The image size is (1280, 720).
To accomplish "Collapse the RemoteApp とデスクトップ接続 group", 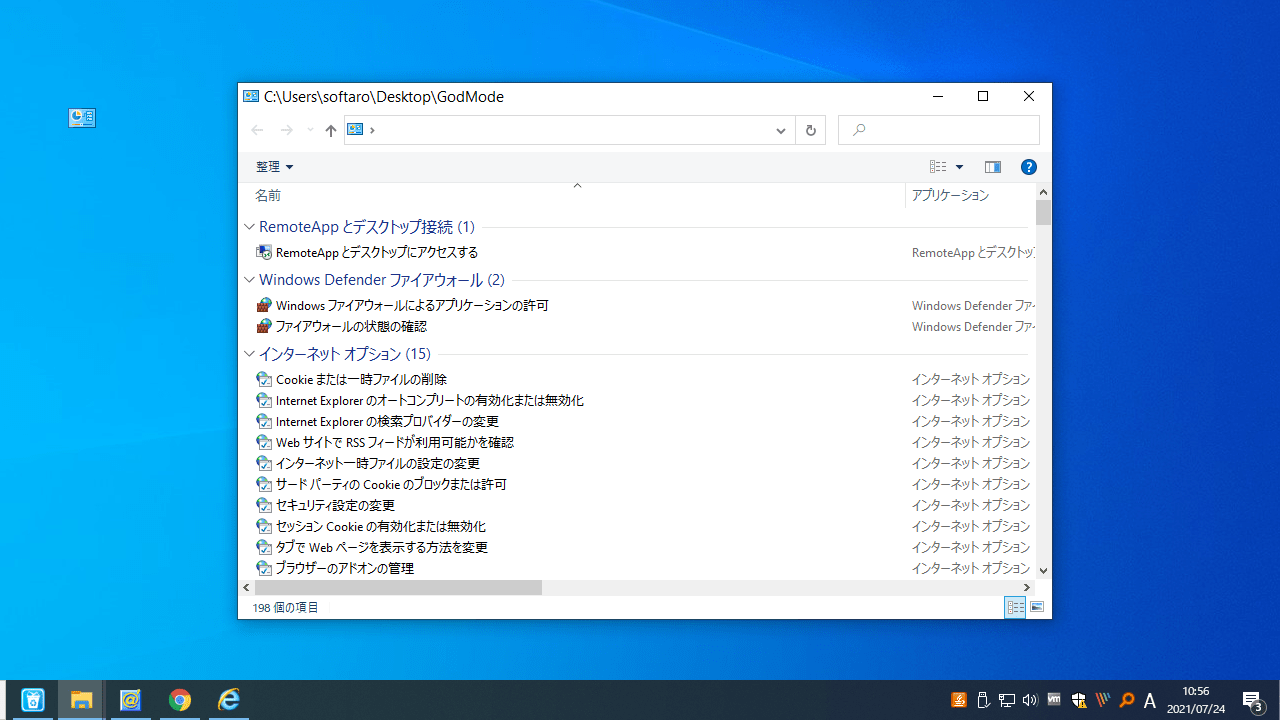I will [249, 227].
